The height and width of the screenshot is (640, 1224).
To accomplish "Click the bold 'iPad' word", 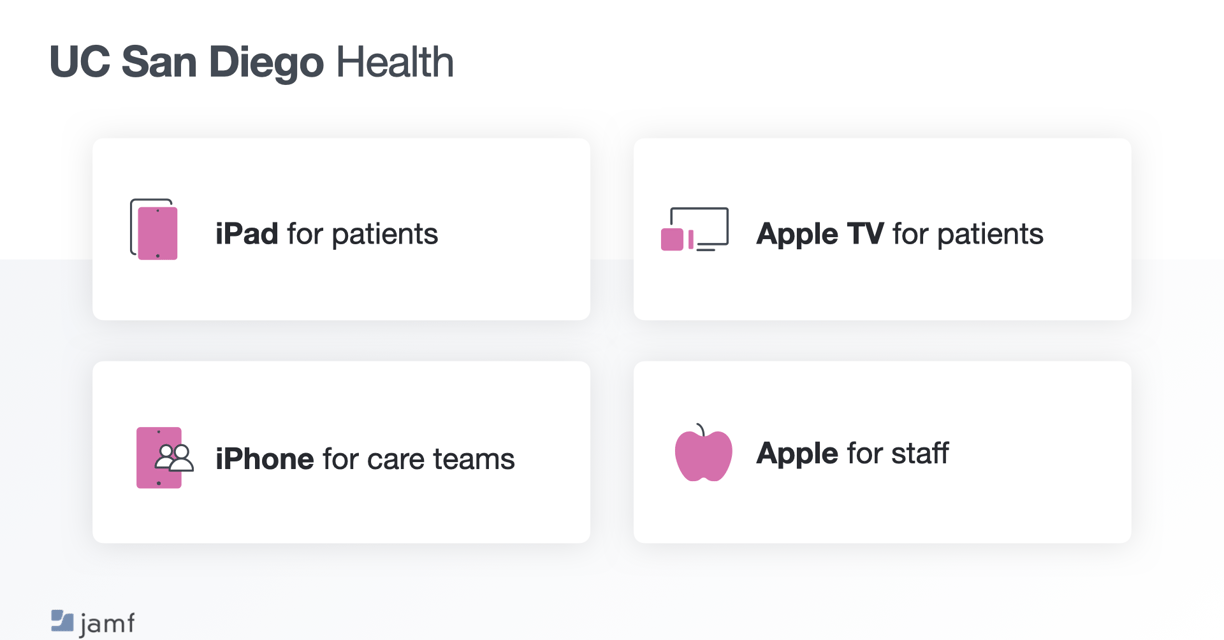I will click(x=247, y=234).
